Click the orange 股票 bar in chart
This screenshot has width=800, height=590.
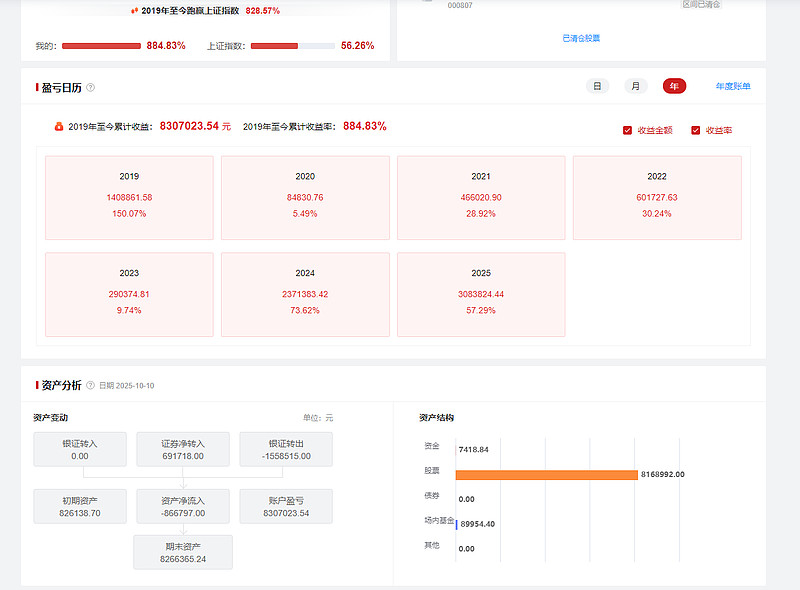coord(546,474)
